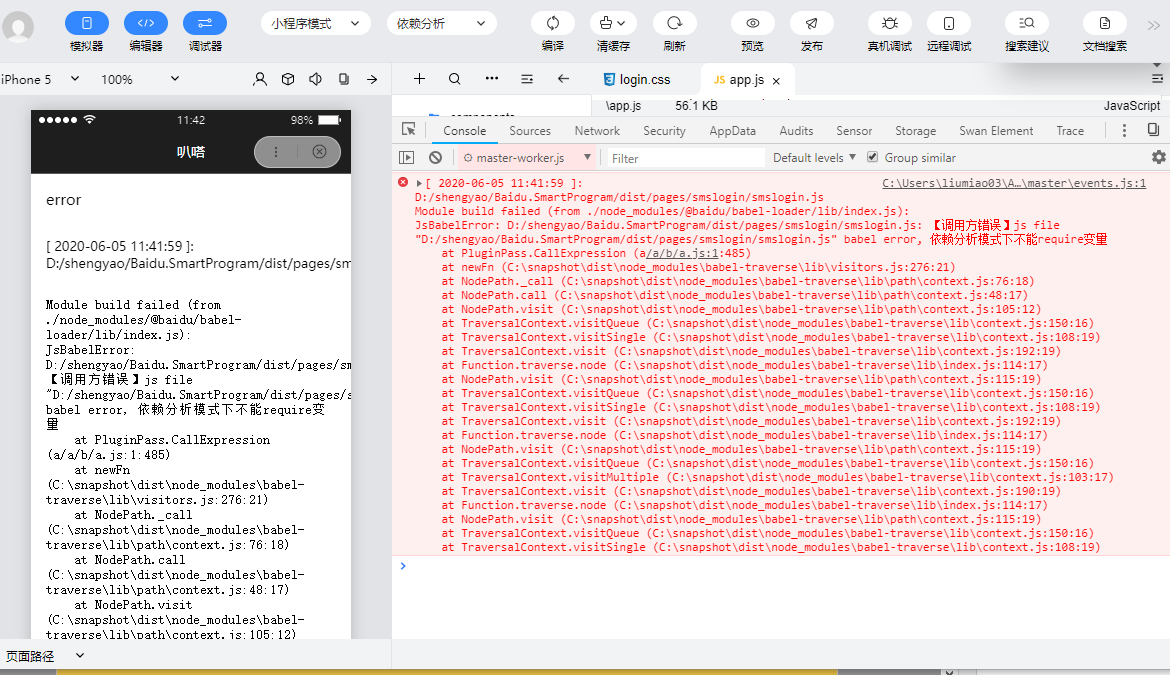Click the editor list format icon
The width and height of the screenshot is (1170, 675).
(527, 78)
